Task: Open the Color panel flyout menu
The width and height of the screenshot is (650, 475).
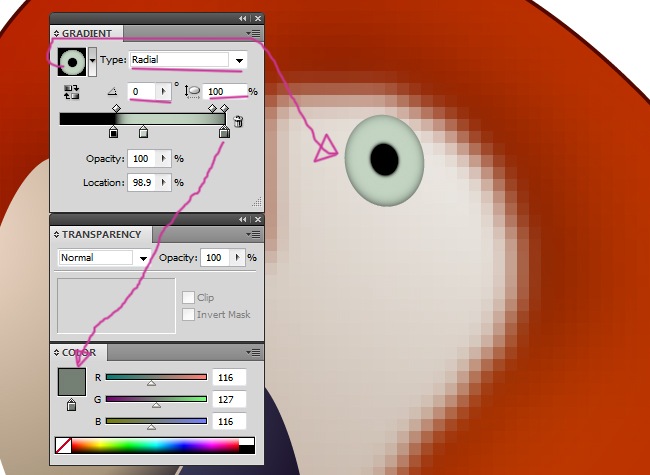Action: pyautogui.click(x=253, y=353)
